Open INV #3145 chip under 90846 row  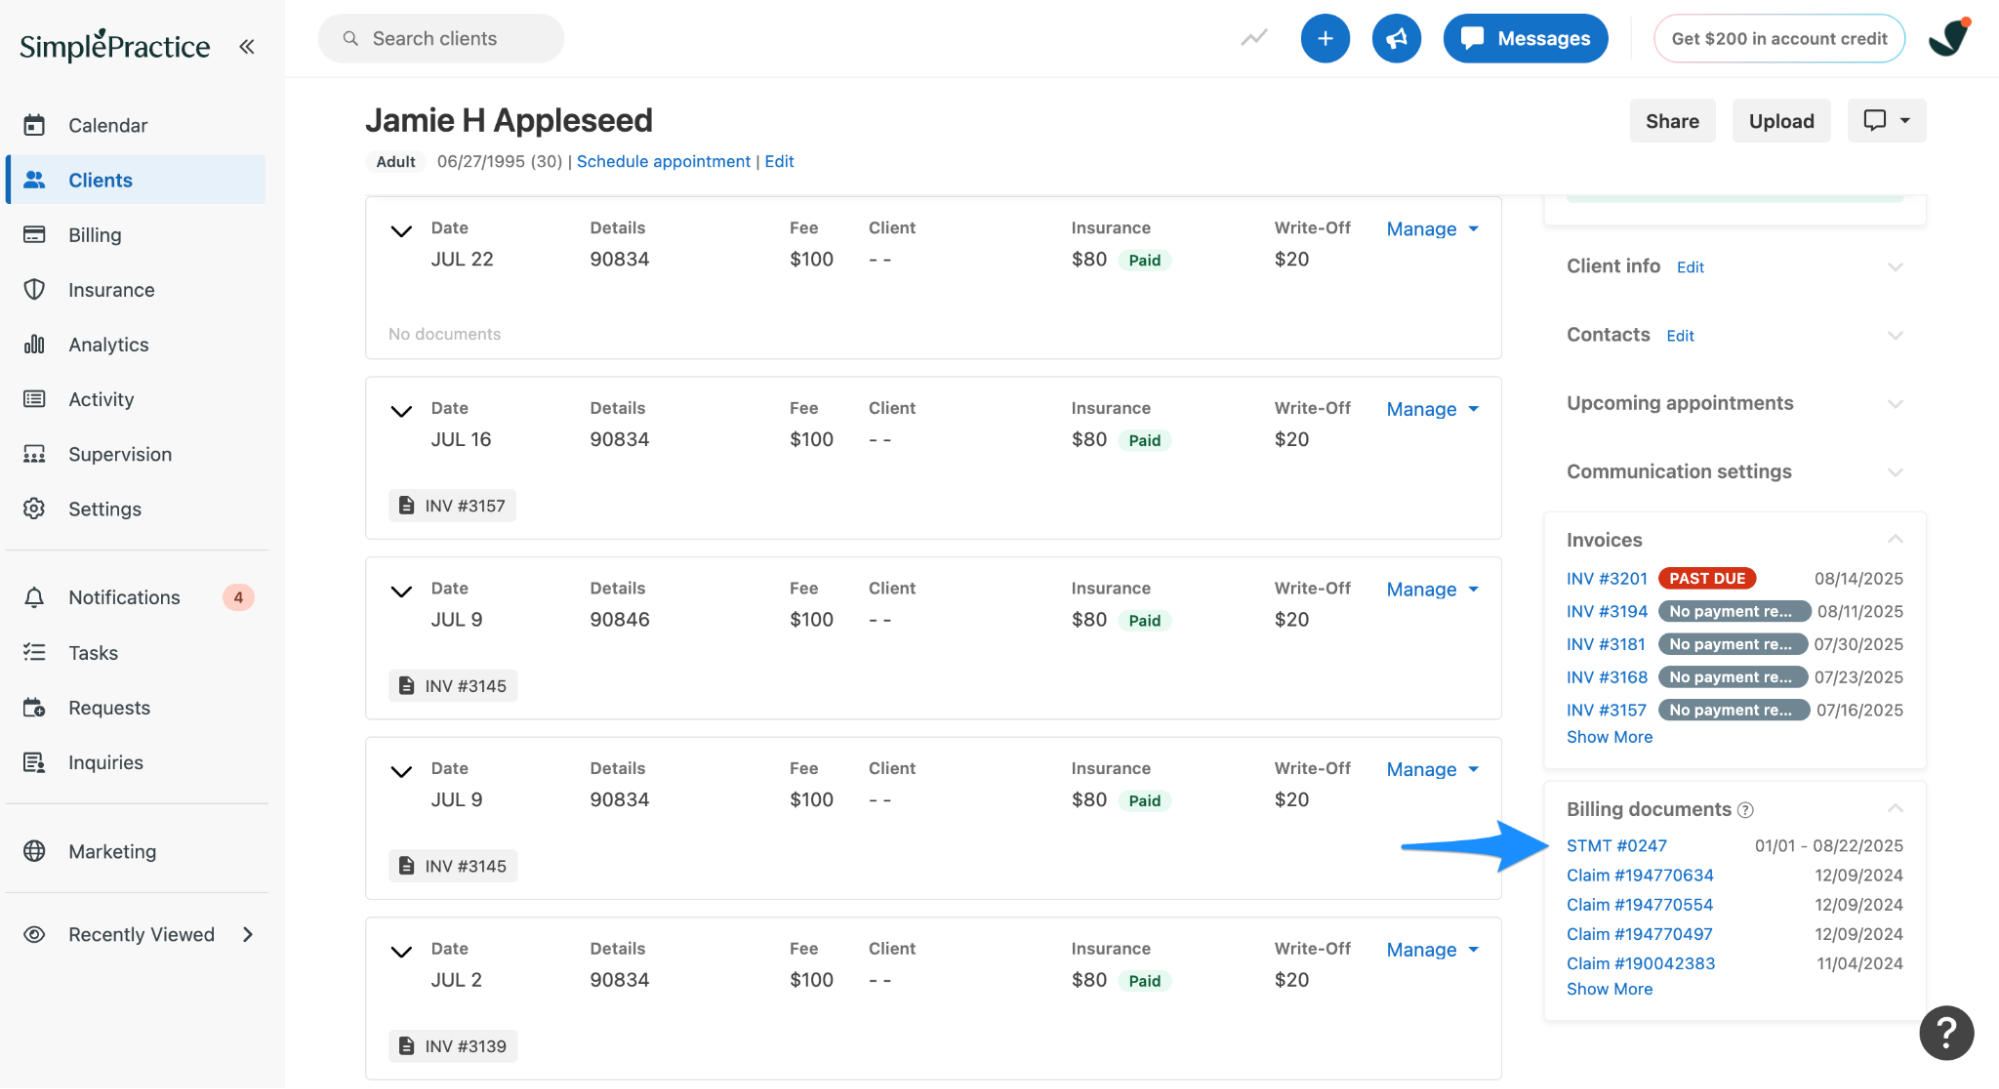tap(453, 685)
